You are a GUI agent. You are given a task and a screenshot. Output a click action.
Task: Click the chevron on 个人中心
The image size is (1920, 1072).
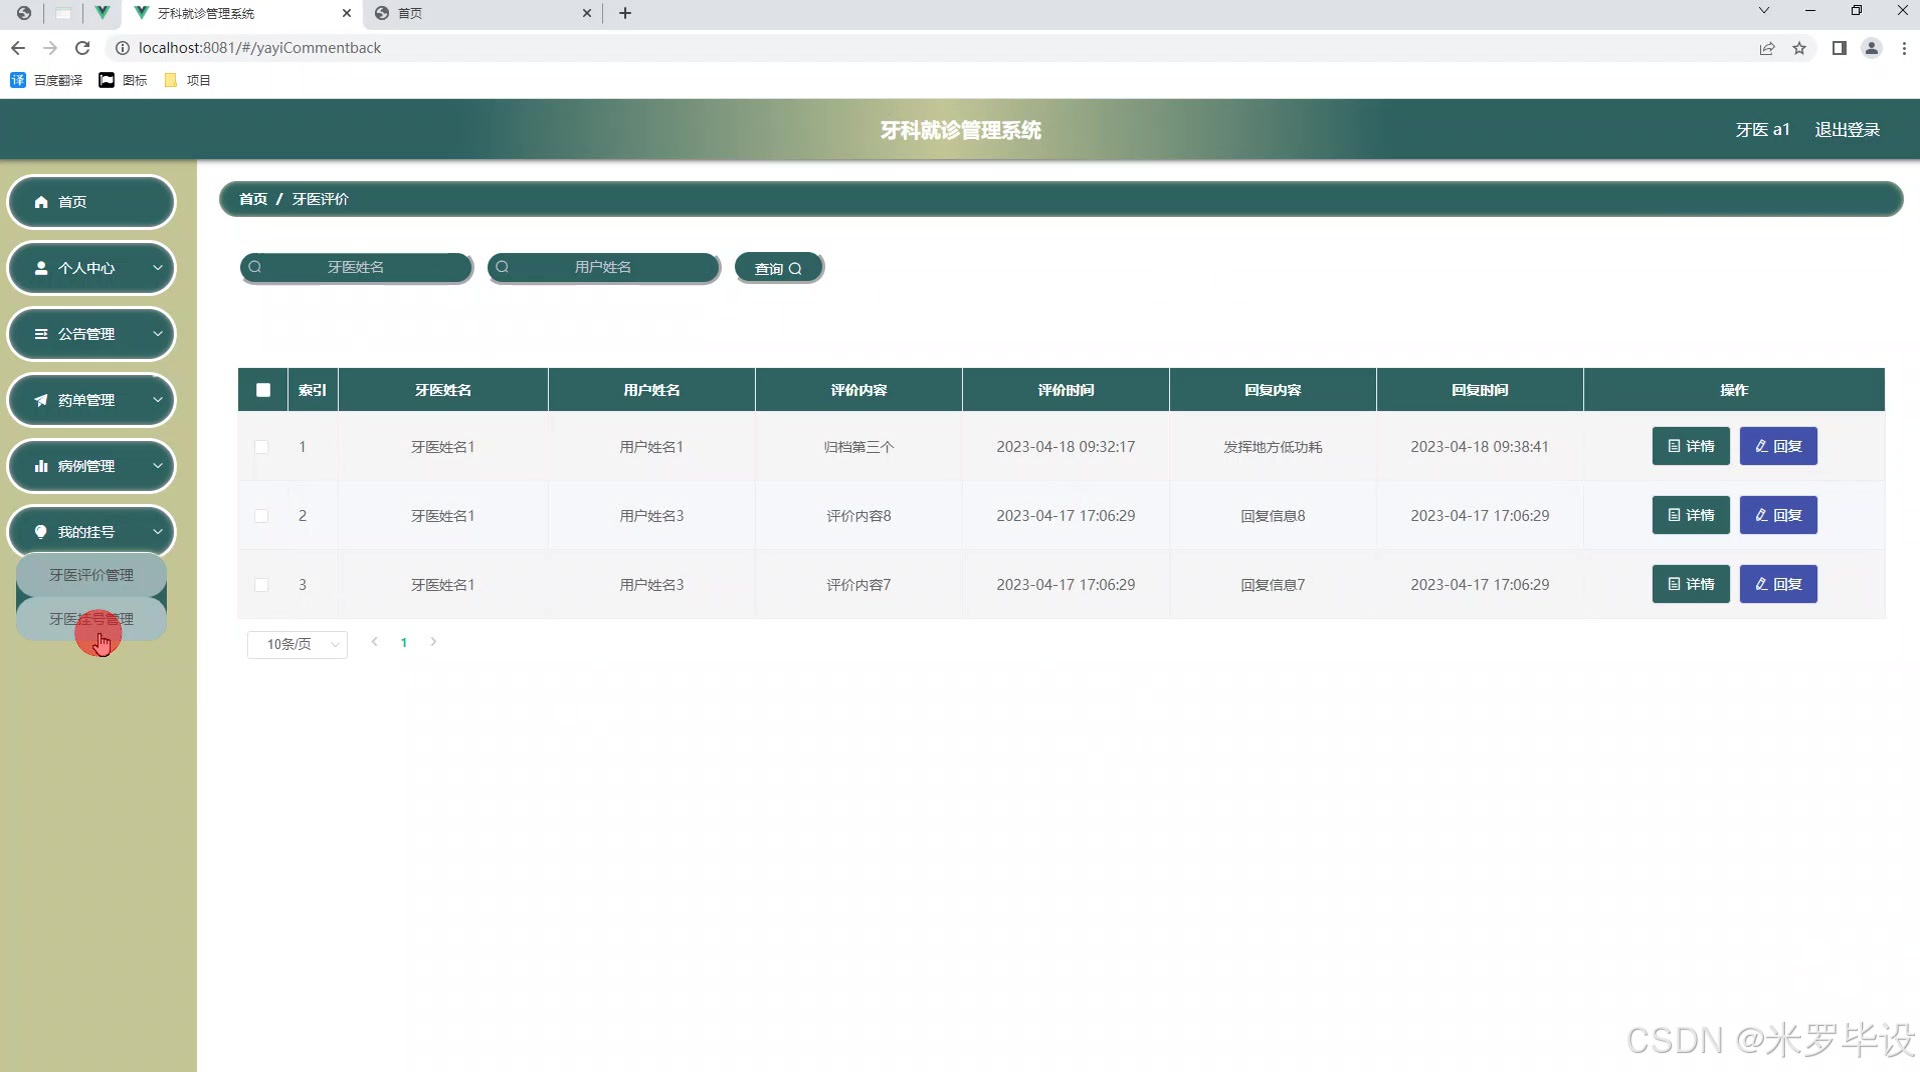[157, 268]
